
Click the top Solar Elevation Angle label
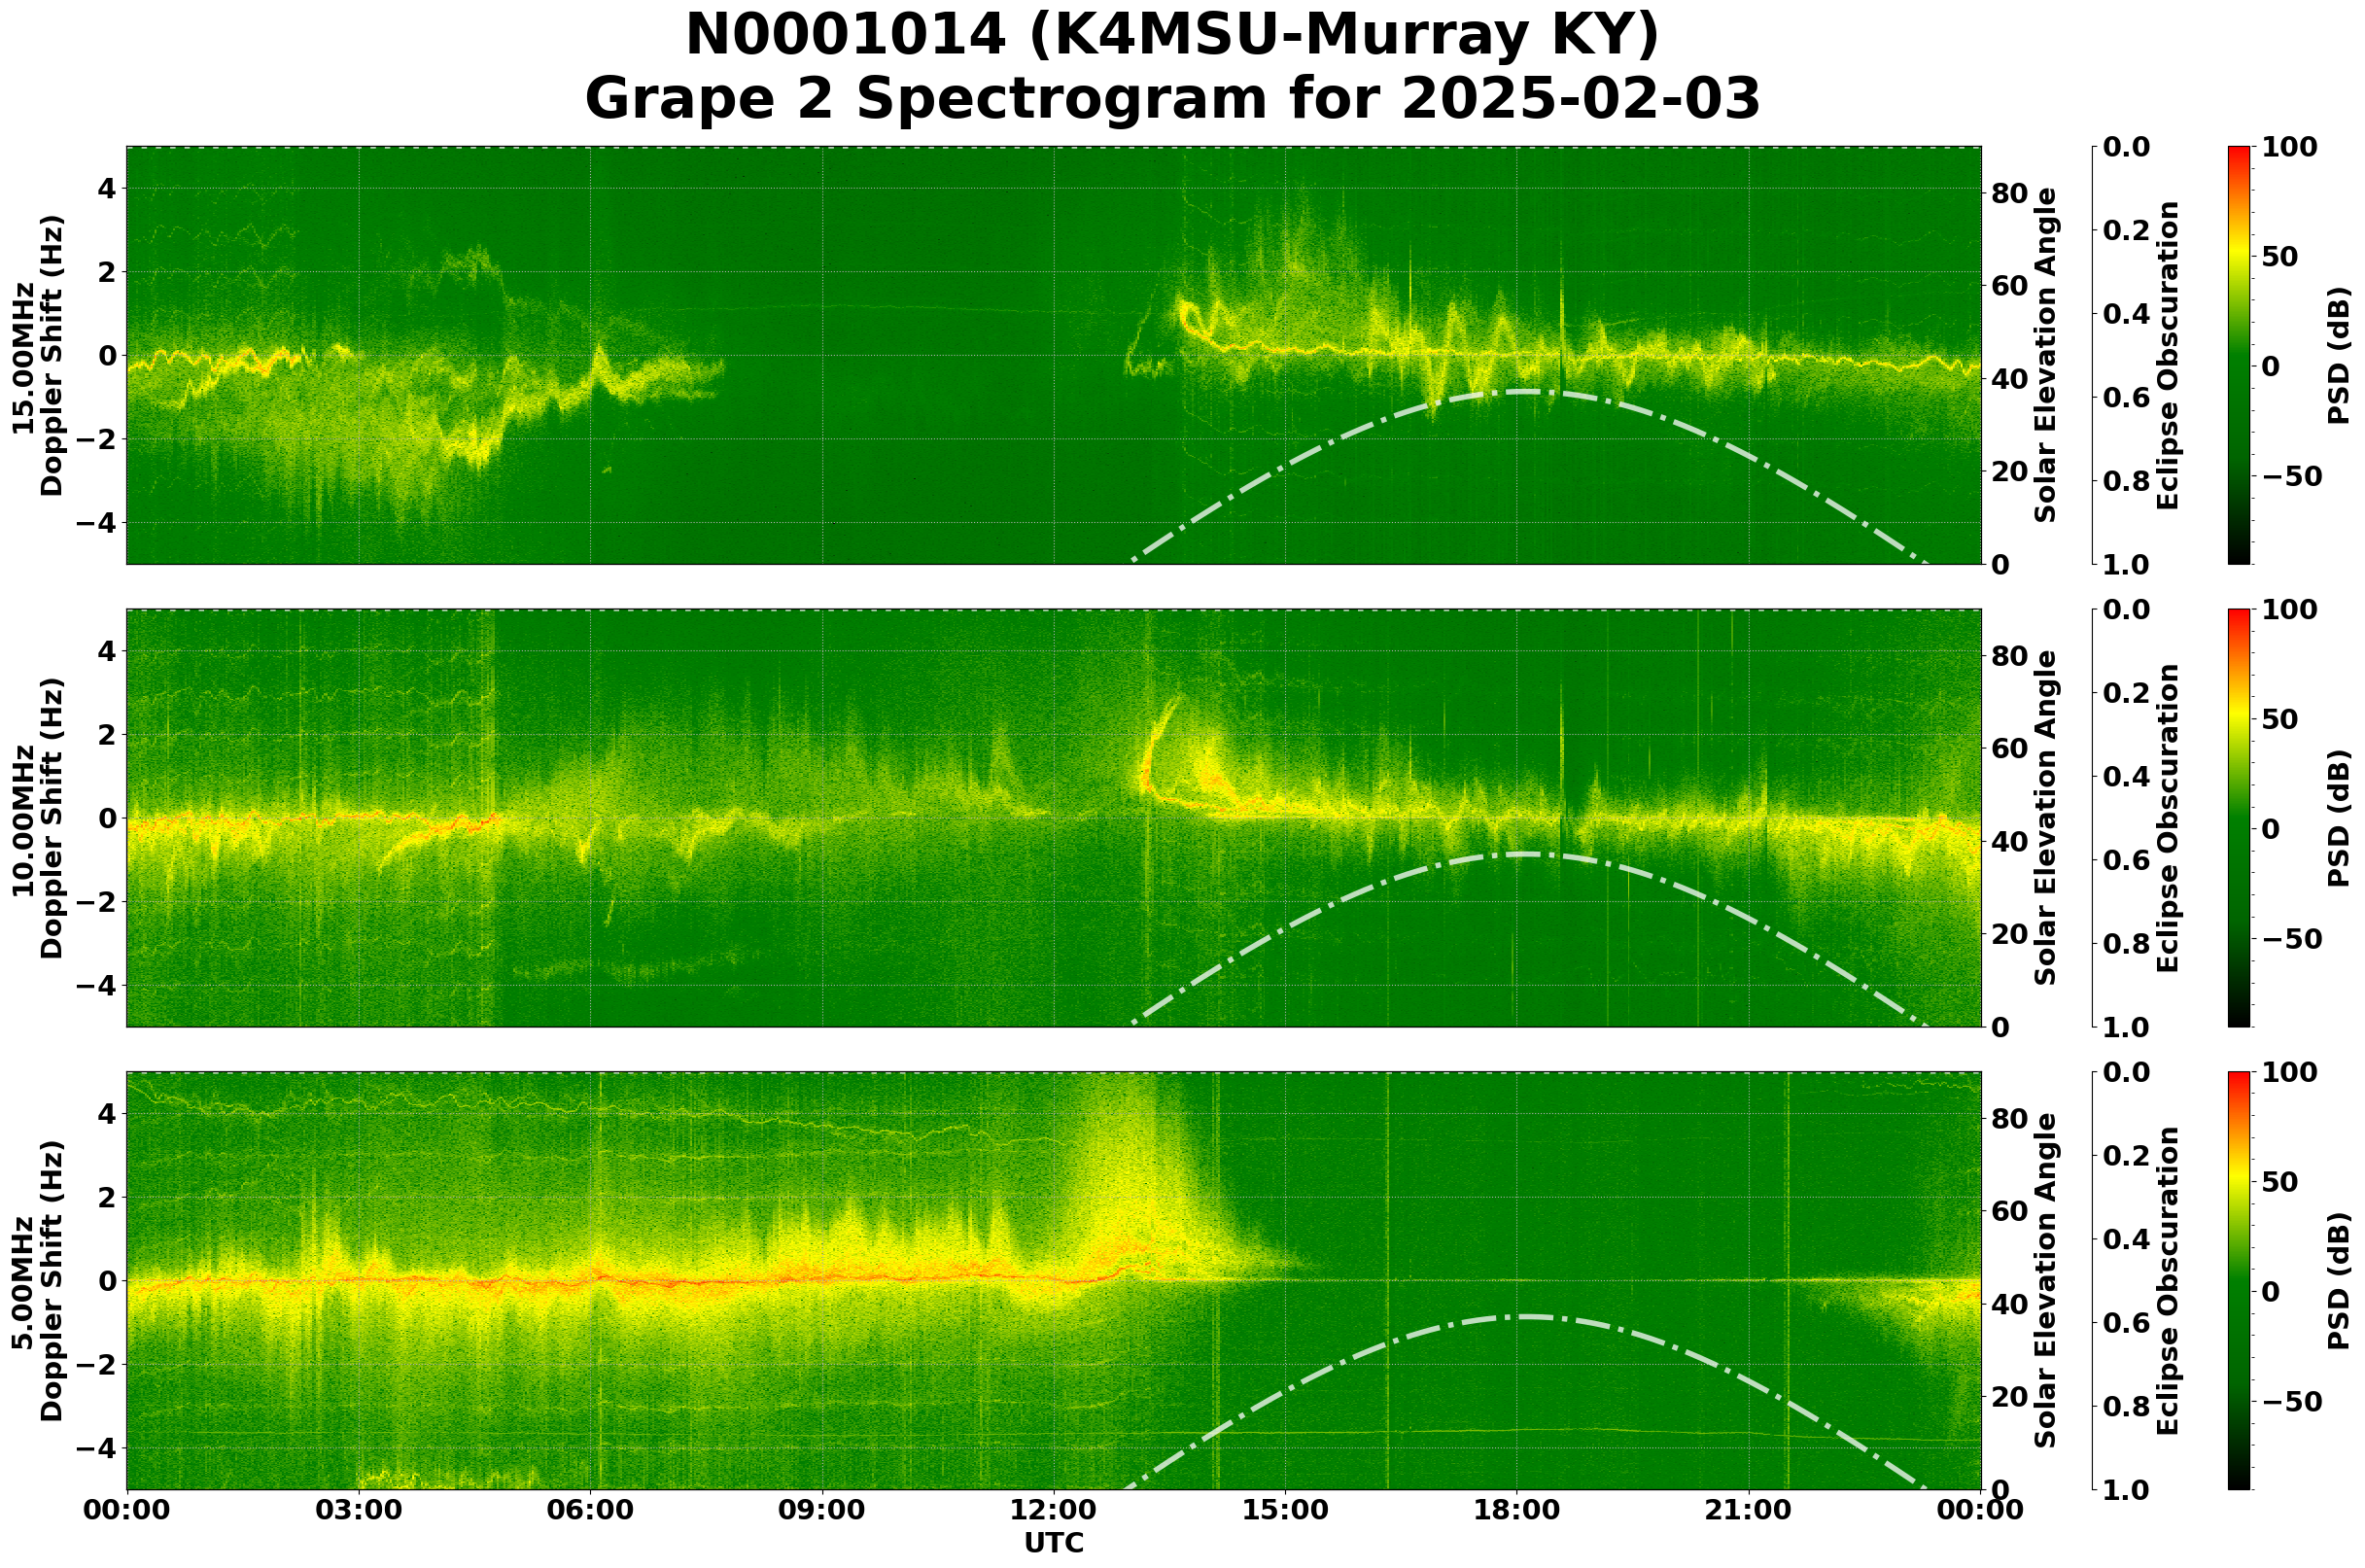2046,356
